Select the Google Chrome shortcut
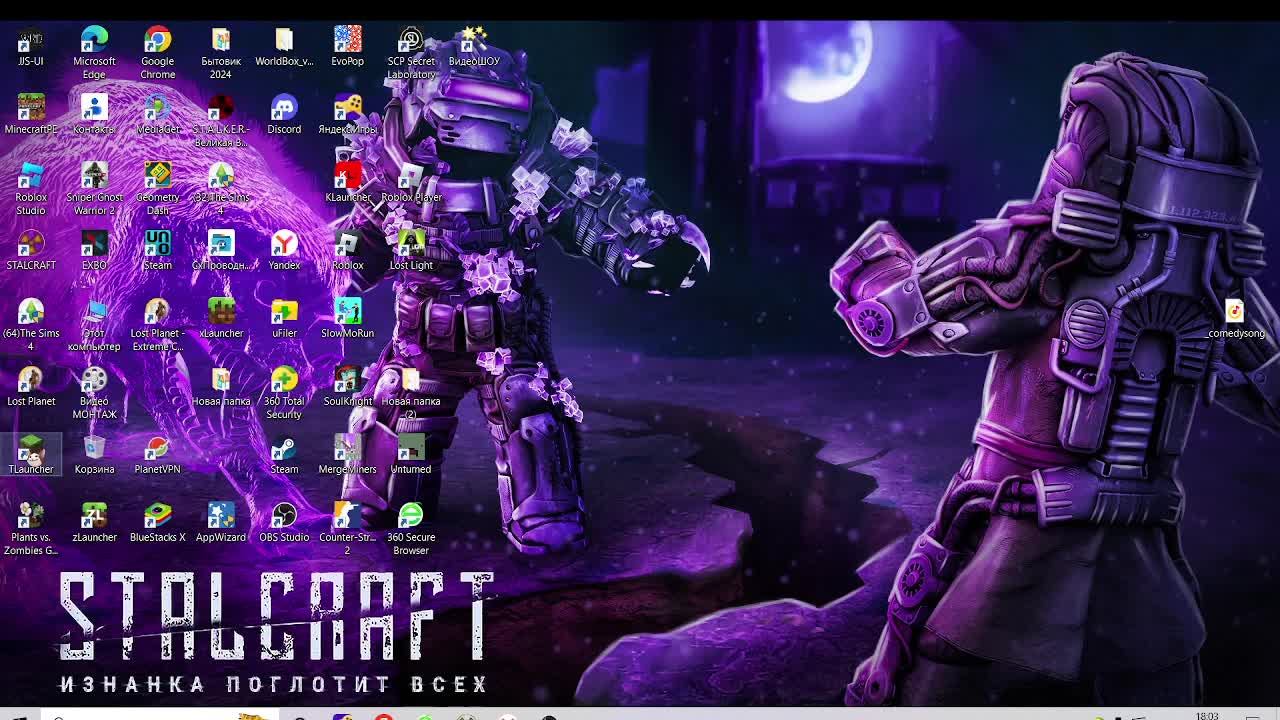 pos(157,53)
